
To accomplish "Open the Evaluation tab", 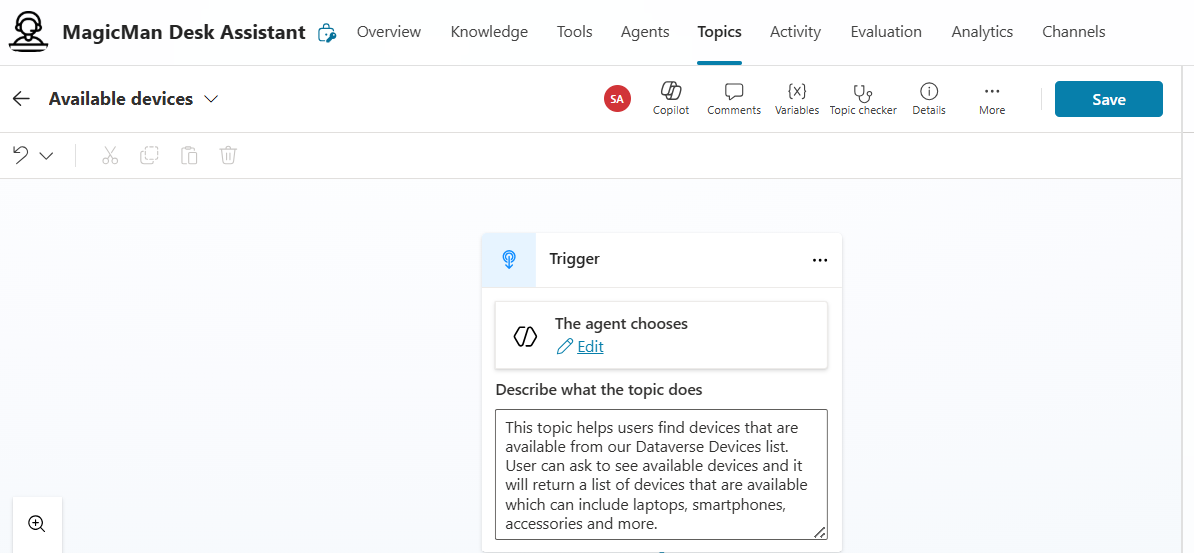I will tap(886, 32).
